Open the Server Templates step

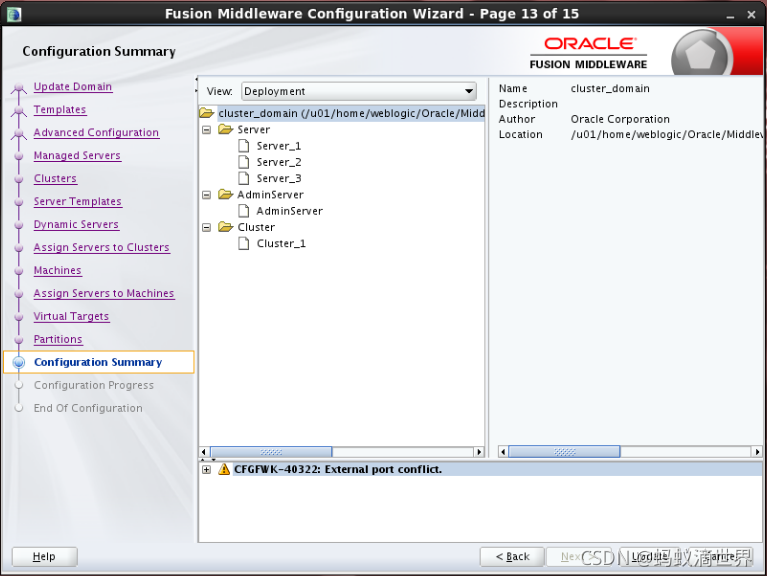[x=77, y=201]
